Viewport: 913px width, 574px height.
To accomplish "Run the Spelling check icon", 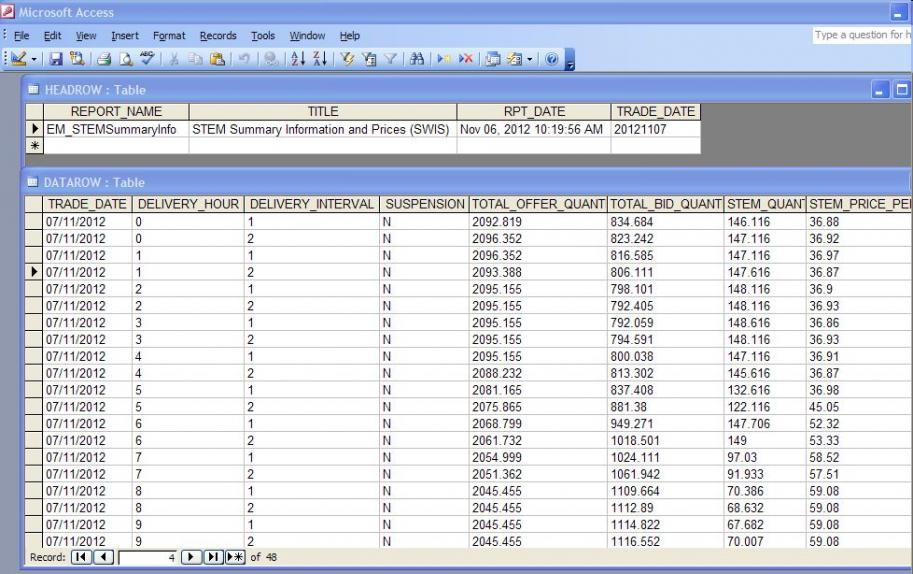I will pos(147,59).
